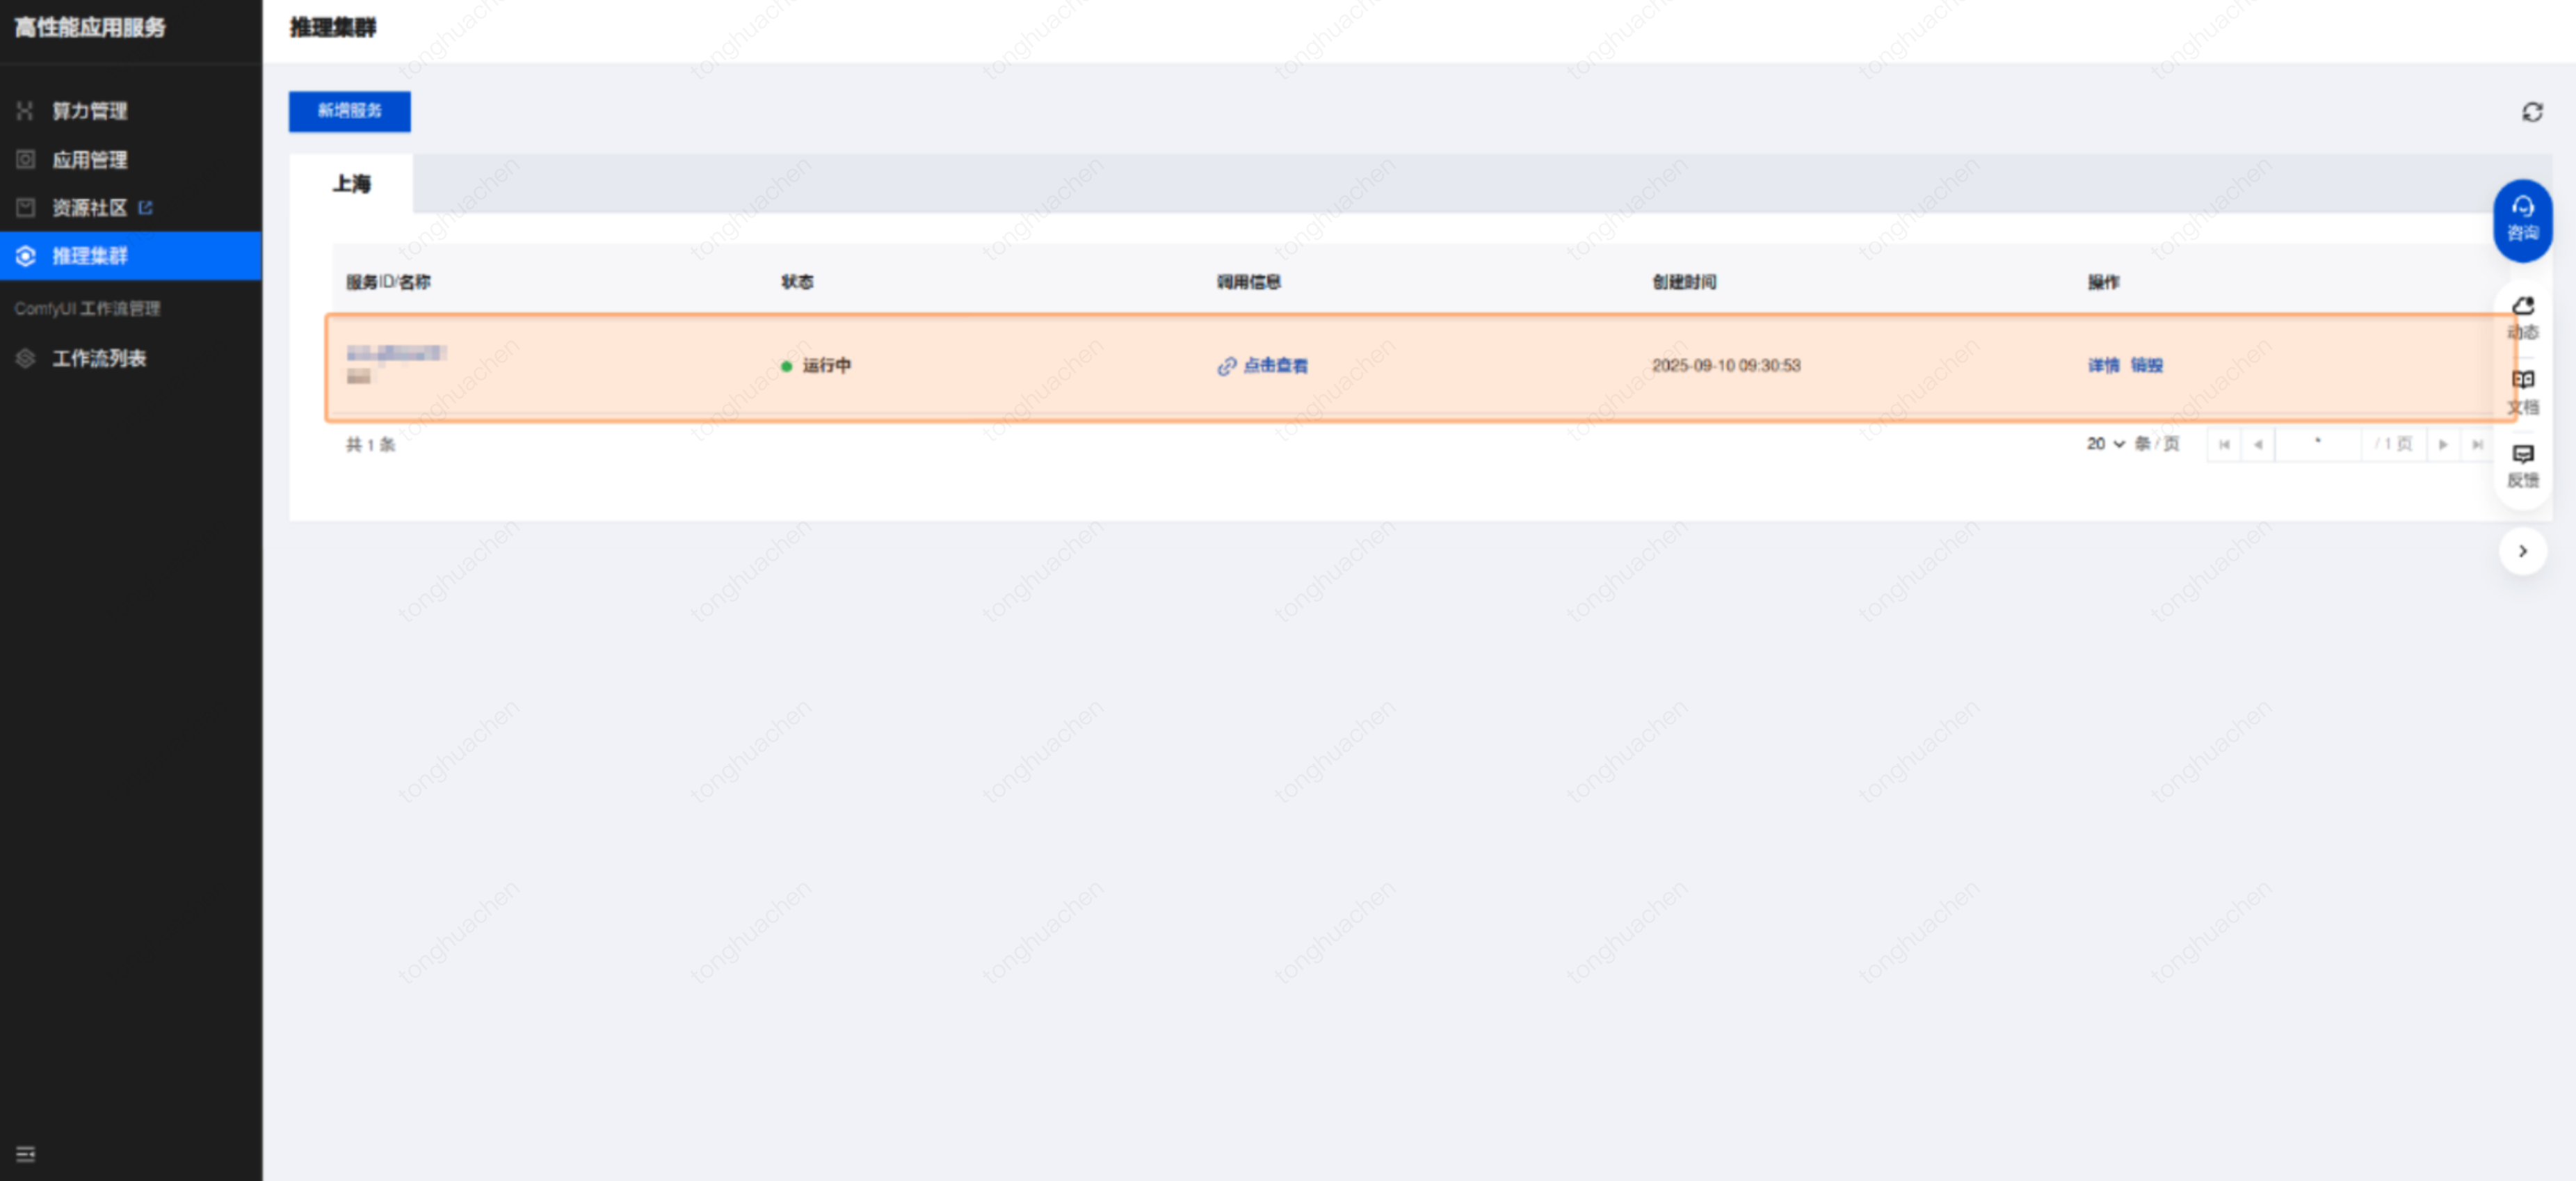The height and width of the screenshot is (1181, 2576).
Task: Select 应用管理 in the sidebar
Action: [x=89, y=160]
